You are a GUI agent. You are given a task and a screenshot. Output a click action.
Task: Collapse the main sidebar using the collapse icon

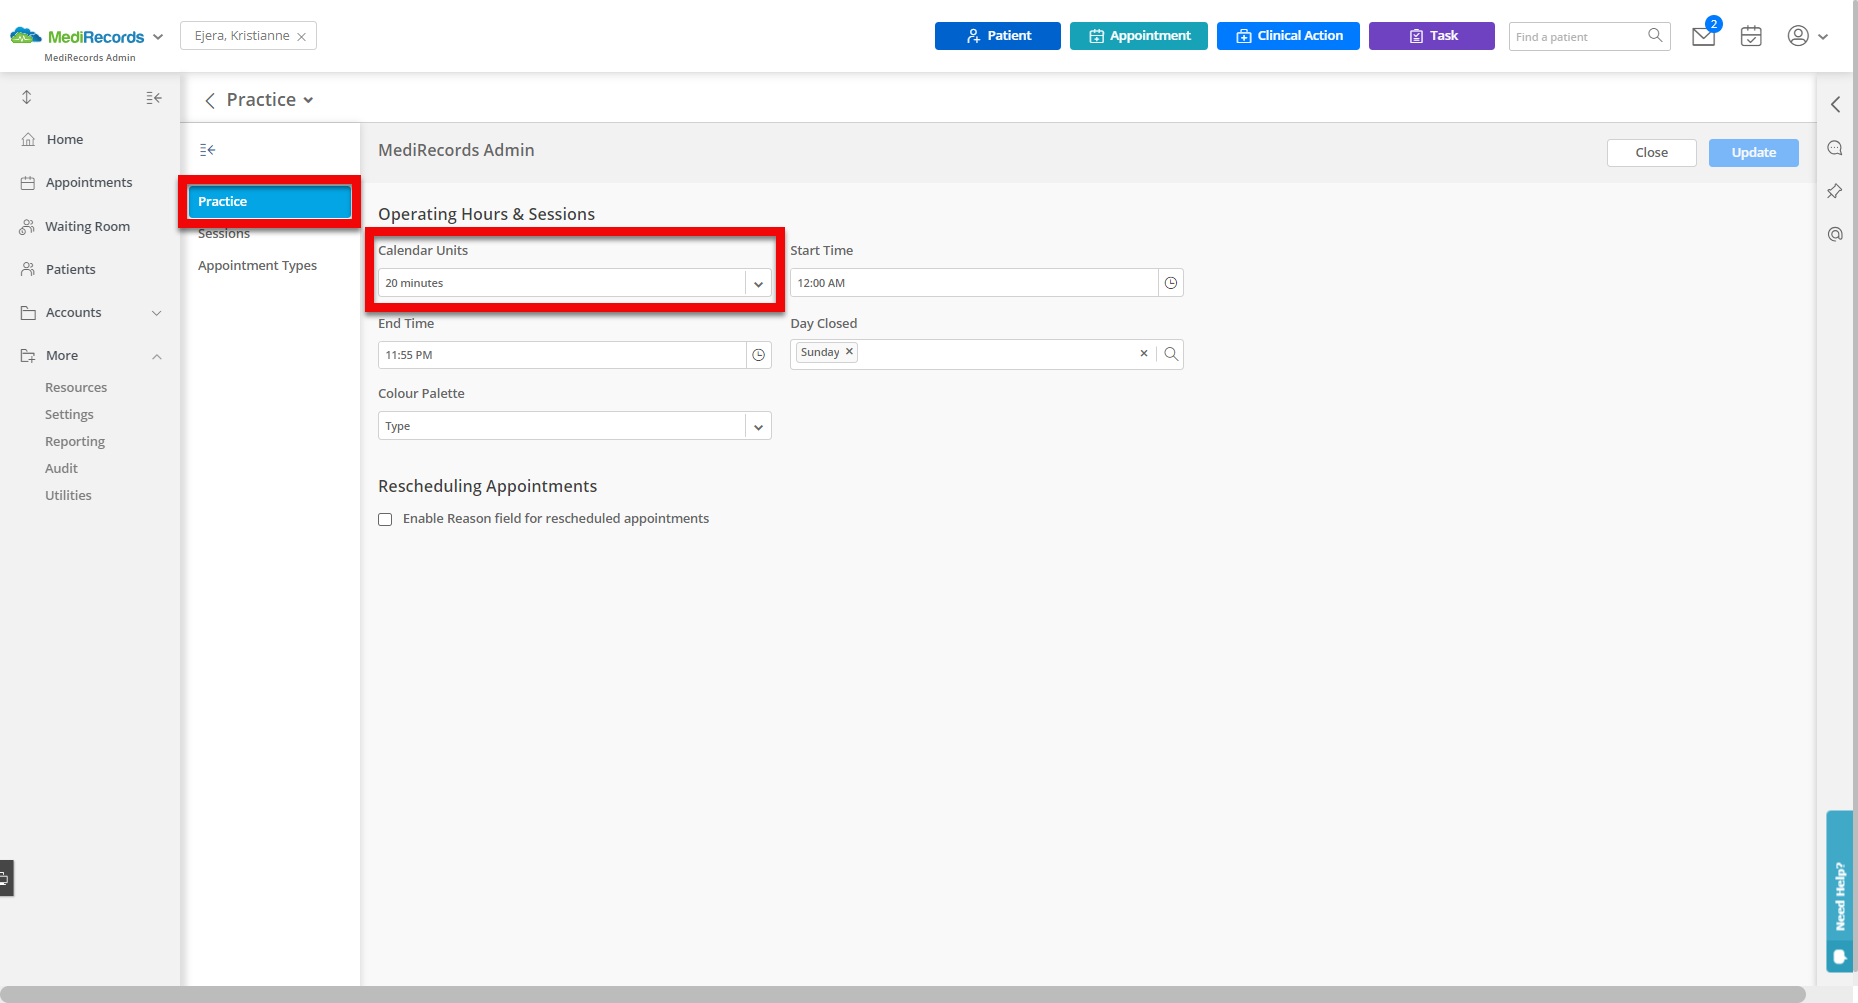(154, 98)
